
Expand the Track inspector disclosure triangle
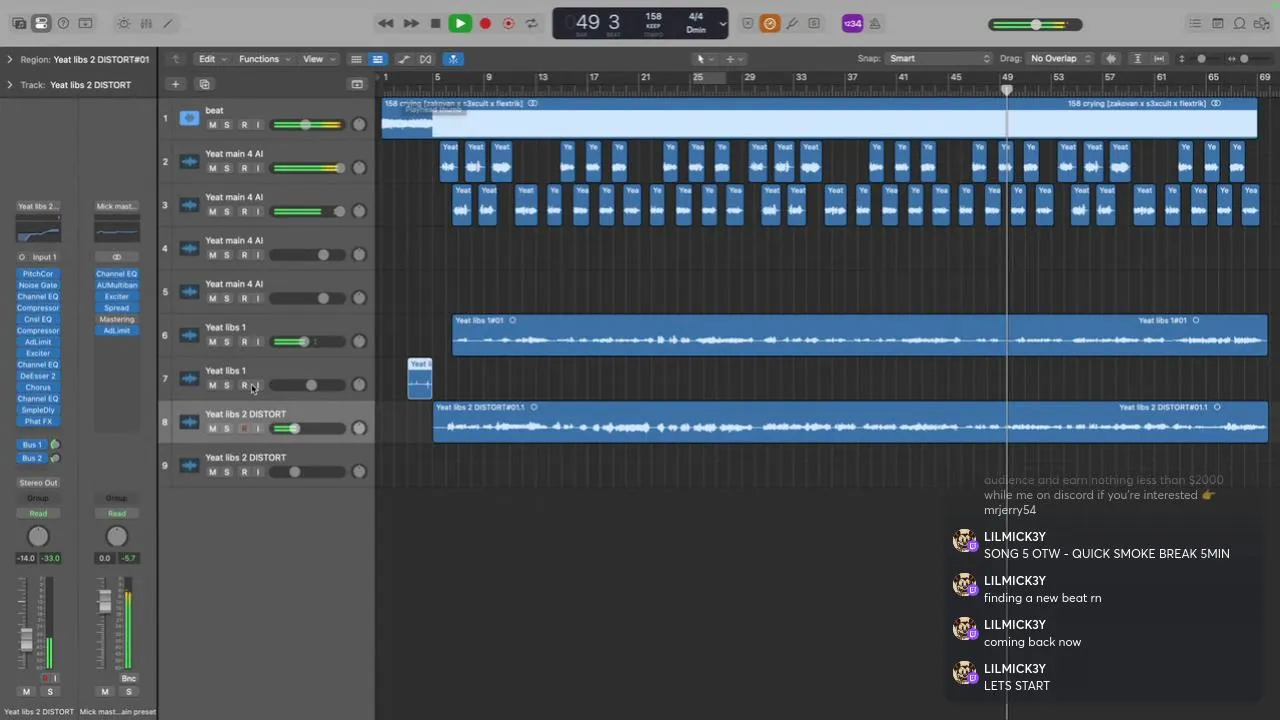9,84
